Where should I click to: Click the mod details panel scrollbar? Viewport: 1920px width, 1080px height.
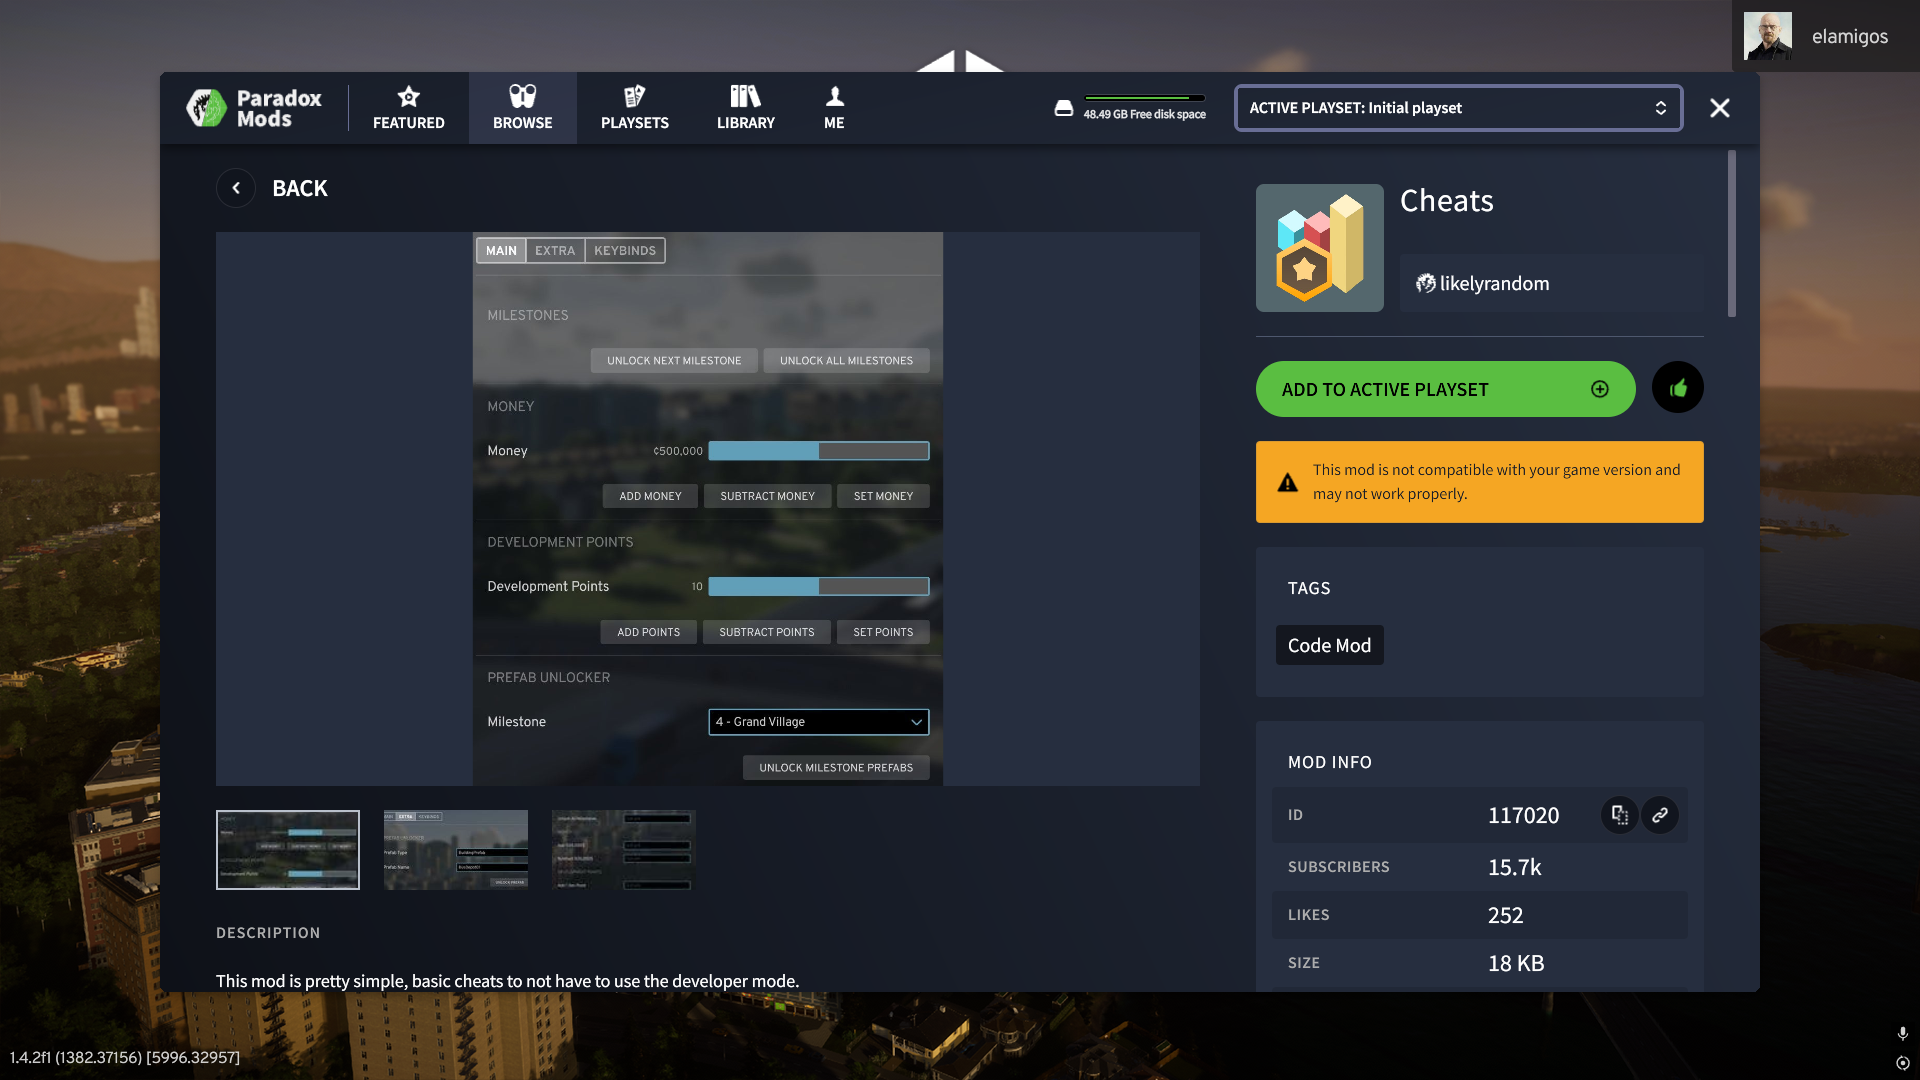pyautogui.click(x=1732, y=234)
